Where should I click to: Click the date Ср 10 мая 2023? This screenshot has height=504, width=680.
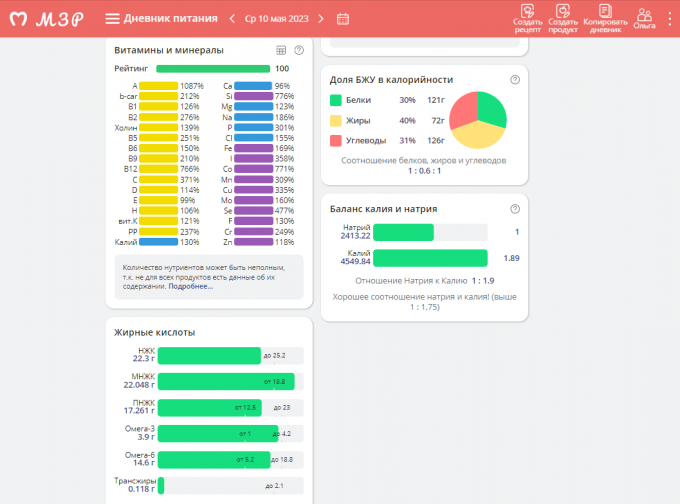278,19
